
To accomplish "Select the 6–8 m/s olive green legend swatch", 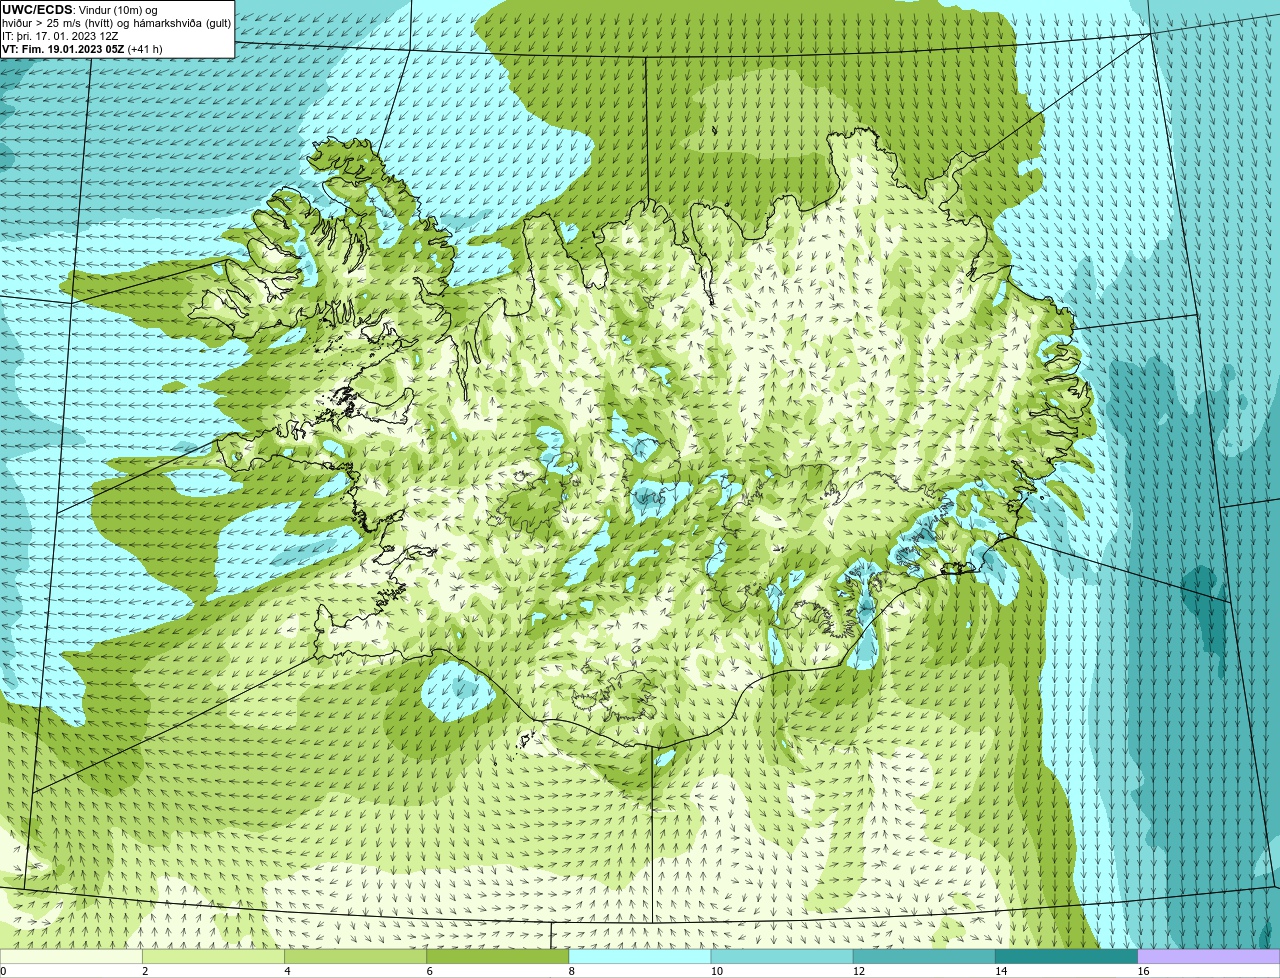I will (x=498, y=956).
